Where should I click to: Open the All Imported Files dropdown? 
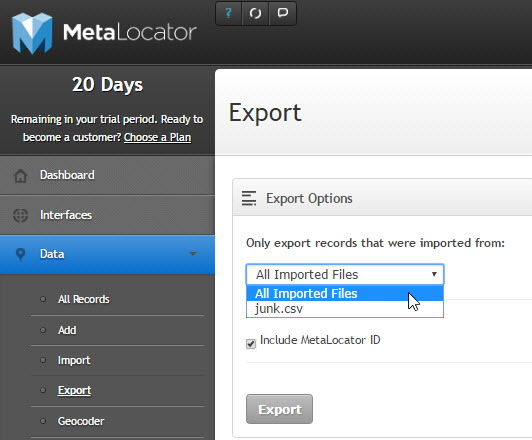tap(345, 274)
